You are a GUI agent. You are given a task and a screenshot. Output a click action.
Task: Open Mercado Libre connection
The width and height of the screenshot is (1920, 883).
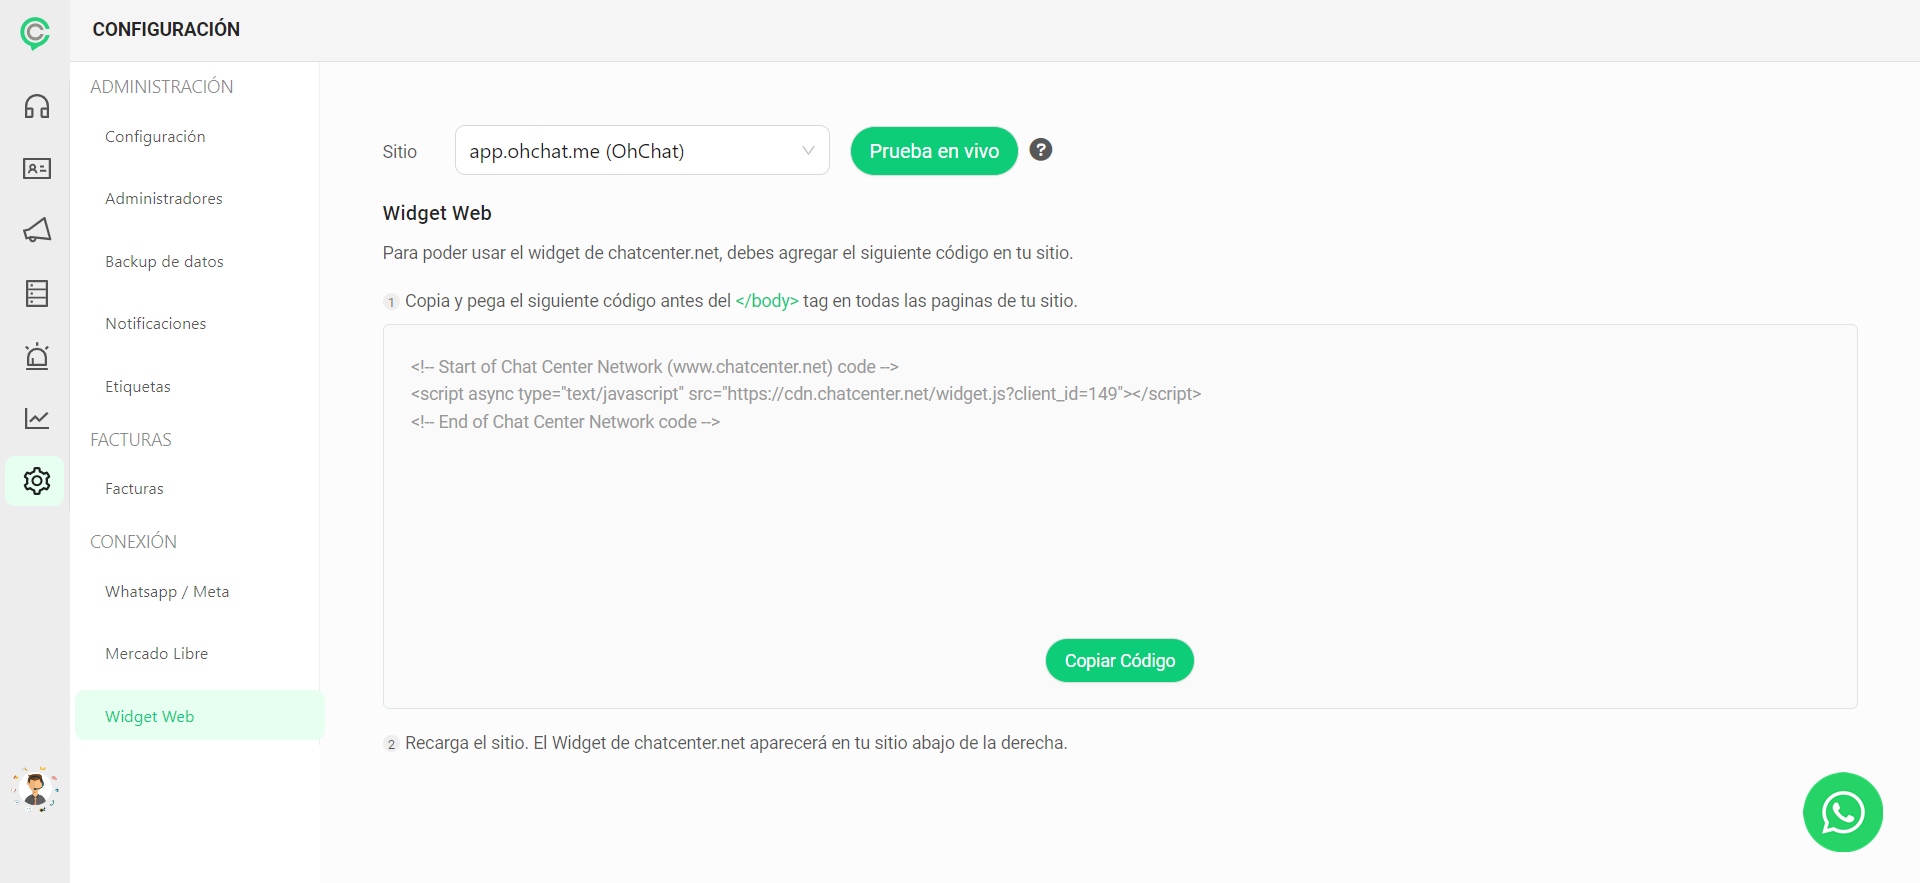(x=157, y=654)
